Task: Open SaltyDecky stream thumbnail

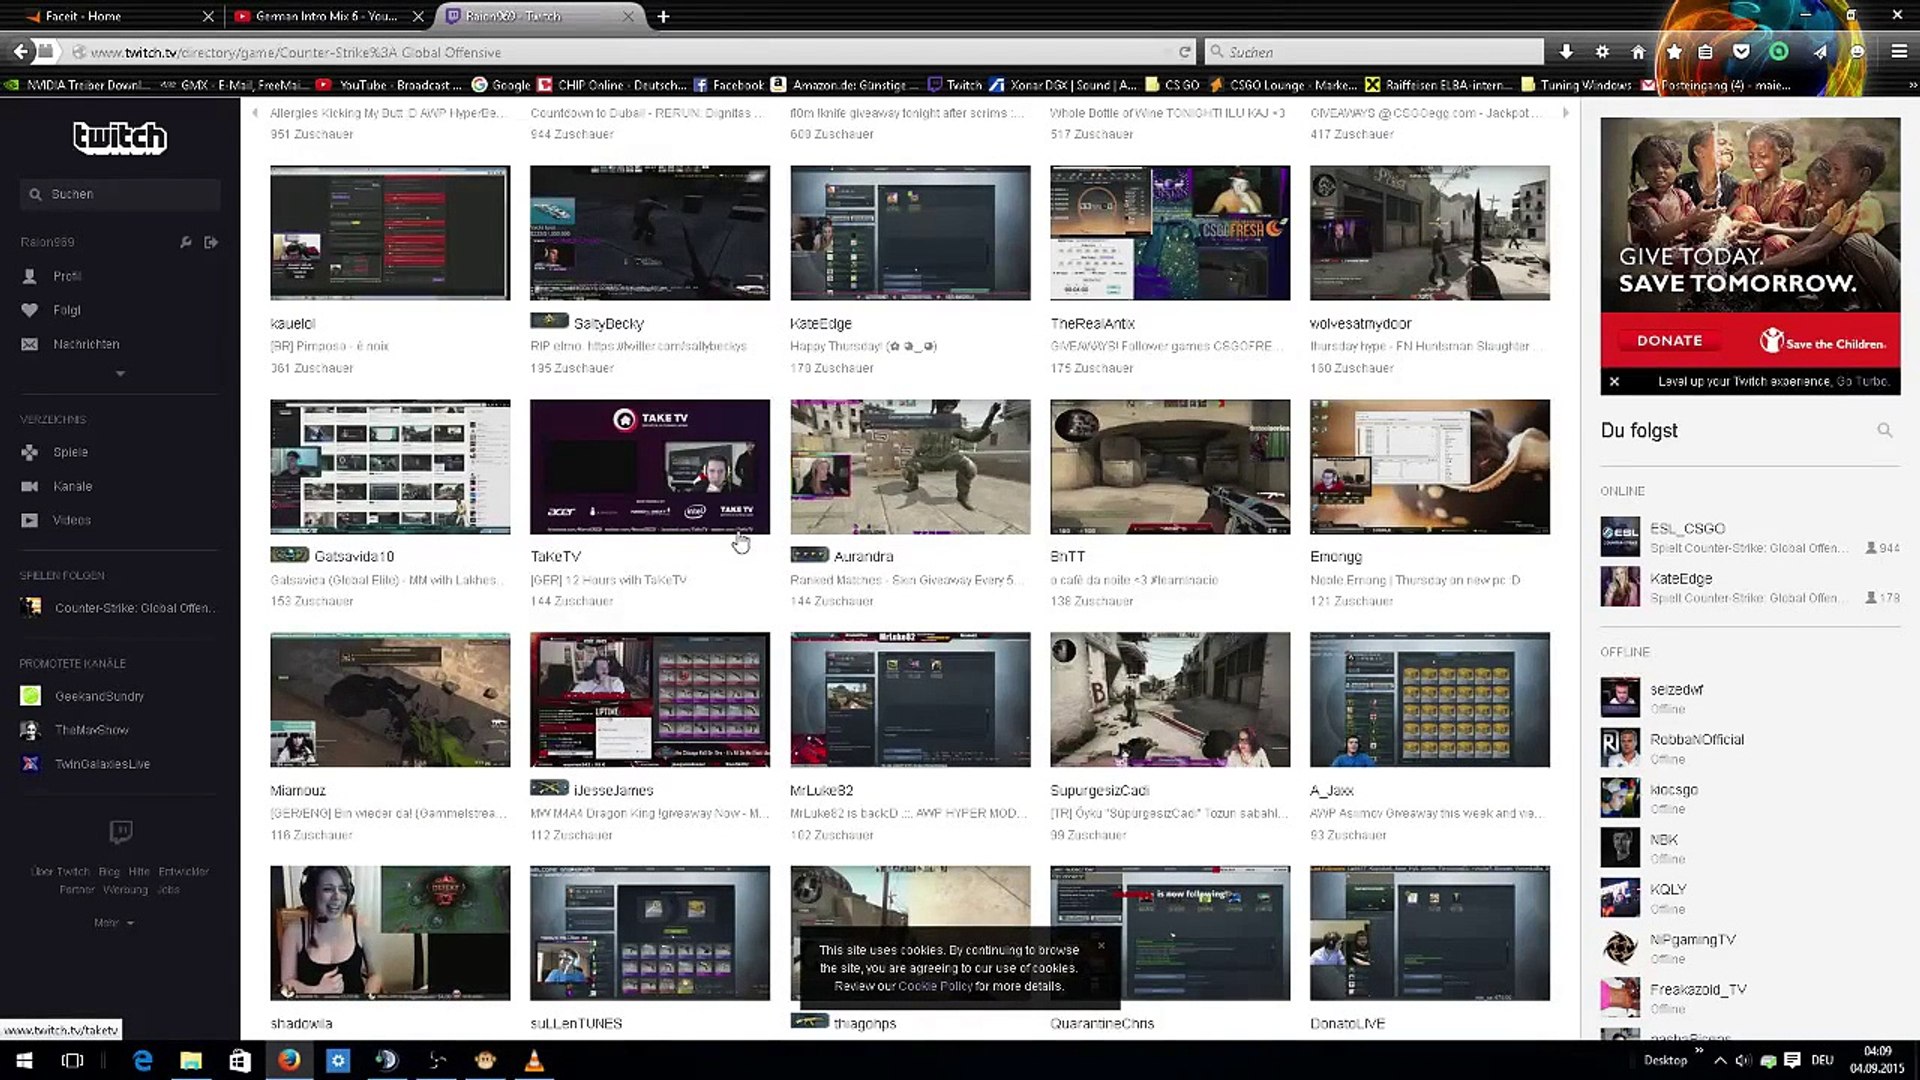Action: click(x=650, y=232)
